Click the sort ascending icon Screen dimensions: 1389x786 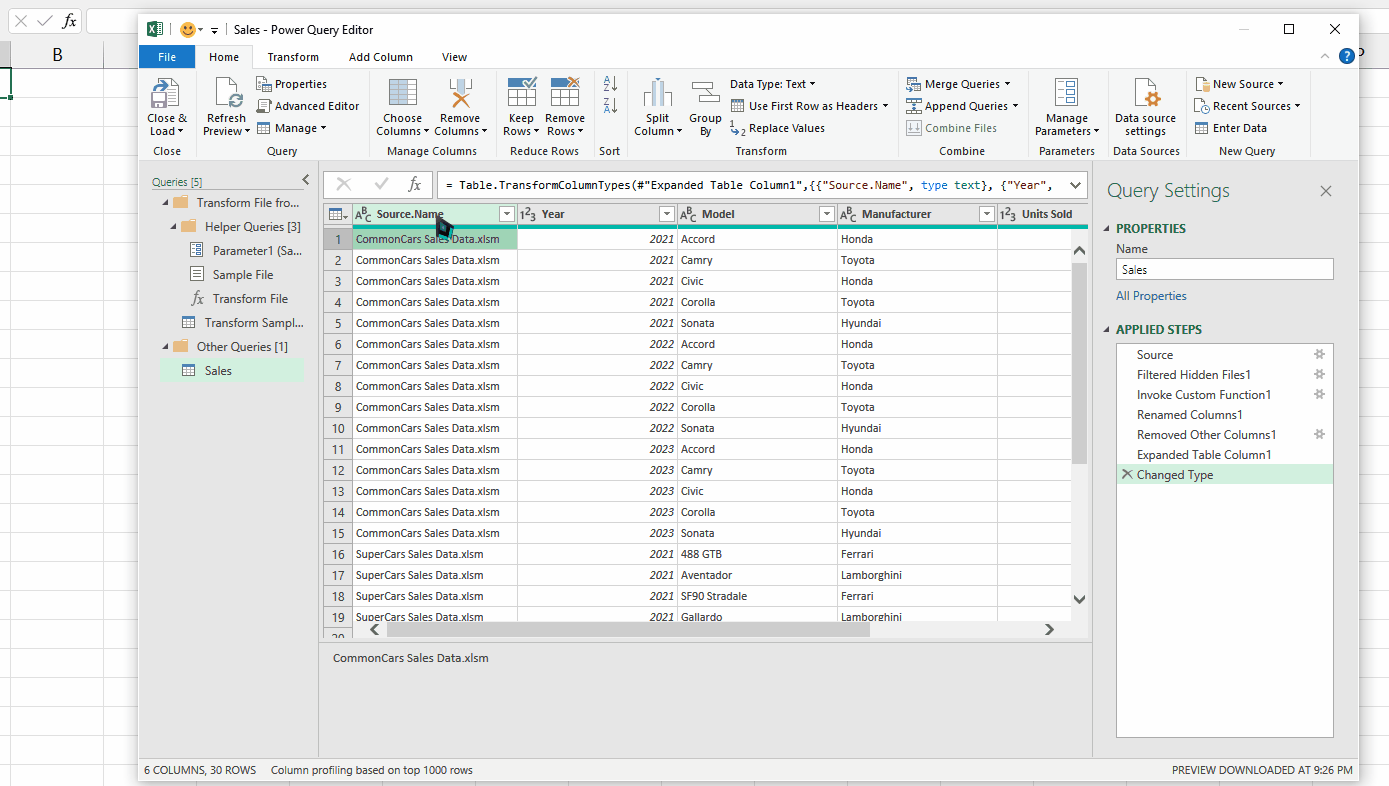pos(610,83)
